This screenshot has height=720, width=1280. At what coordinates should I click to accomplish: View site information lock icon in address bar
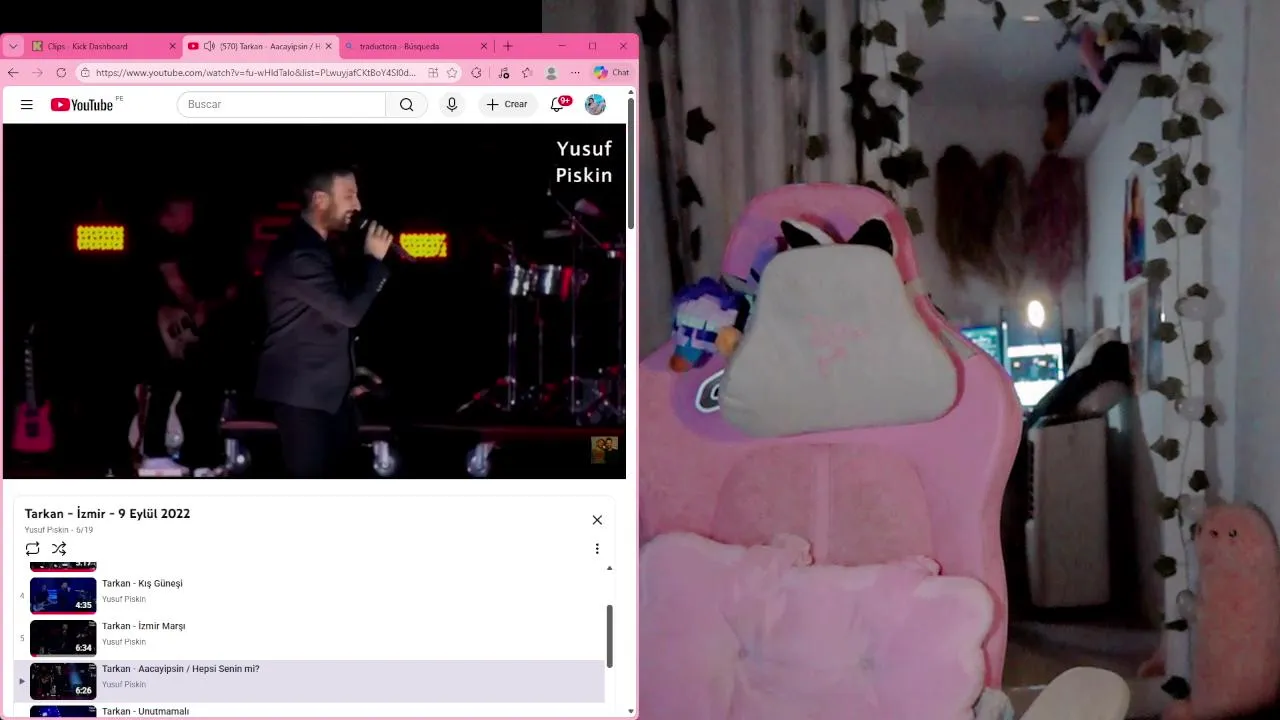coord(85,73)
